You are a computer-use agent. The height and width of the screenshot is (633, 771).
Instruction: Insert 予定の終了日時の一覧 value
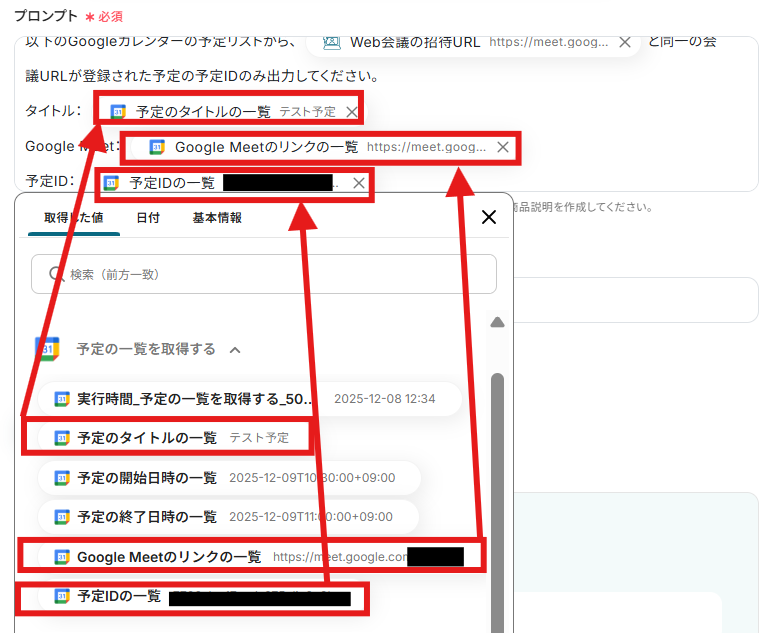click(x=228, y=517)
